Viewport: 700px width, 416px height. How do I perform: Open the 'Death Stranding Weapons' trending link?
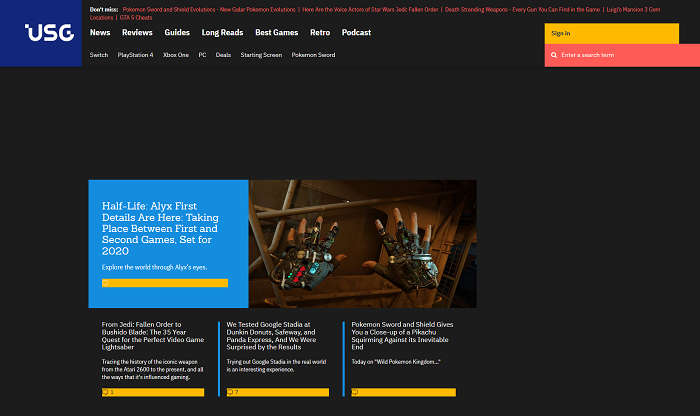pos(522,9)
